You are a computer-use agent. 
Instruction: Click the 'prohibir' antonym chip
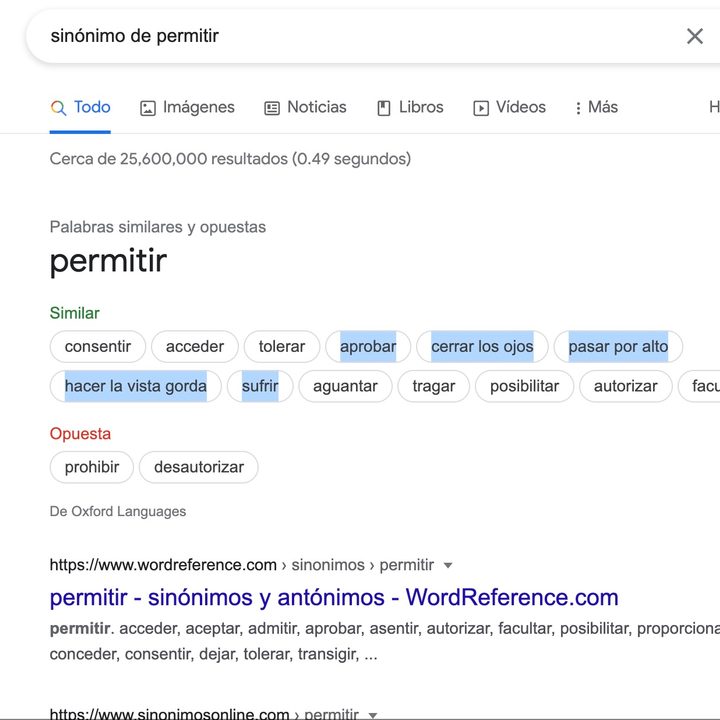pyautogui.click(x=92, y=467)
